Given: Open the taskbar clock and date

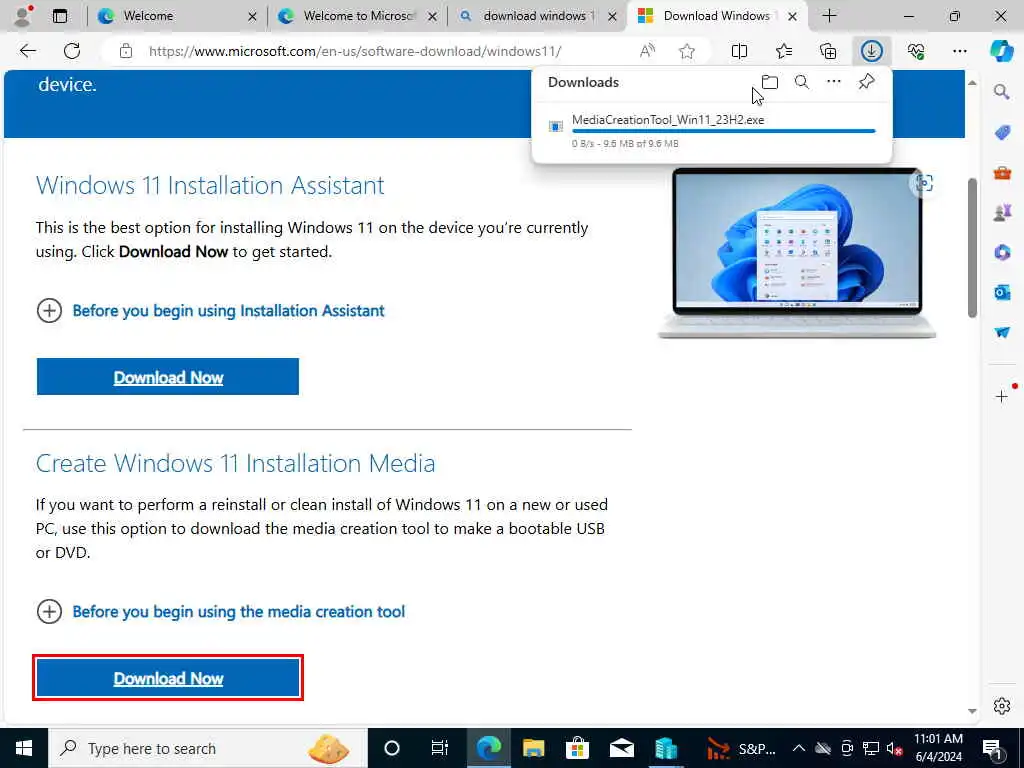Looking at the screenshot, I should (x=938, y=748).
